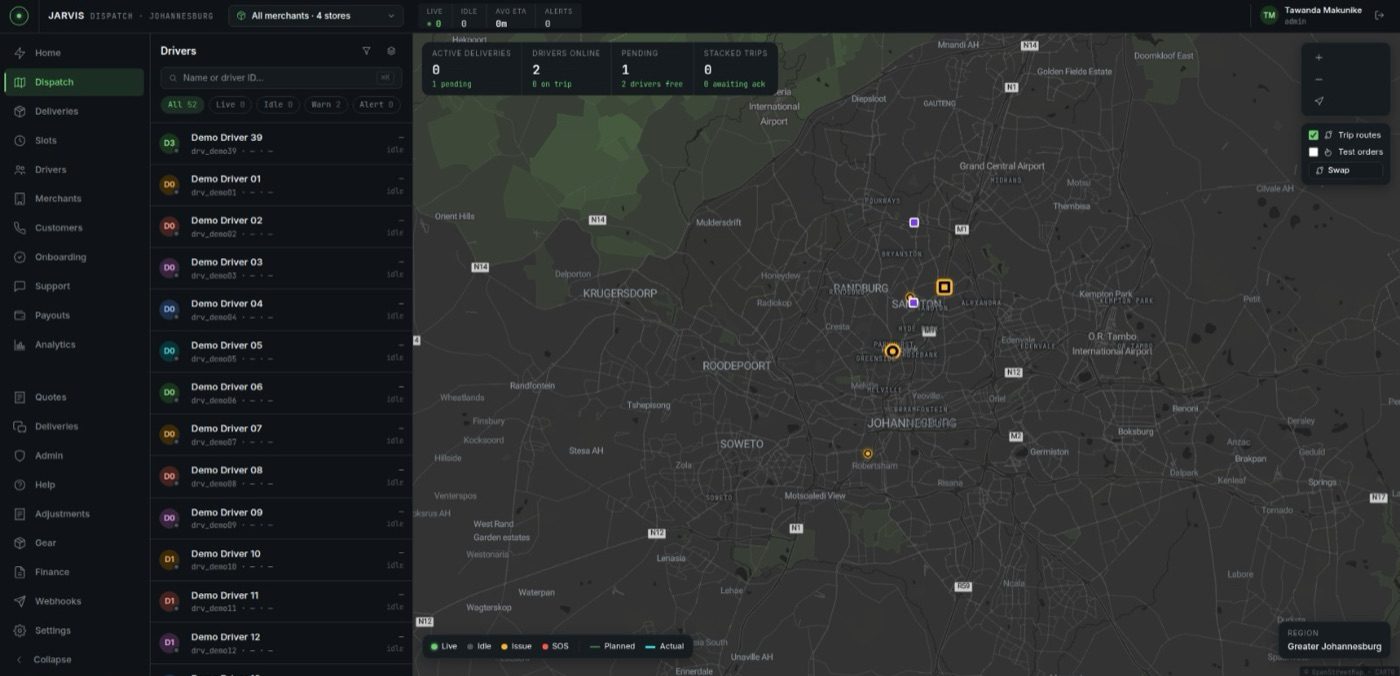Open the All merchants · 4 stores dropdown
1400x676 pixels.
pos(316,16)
